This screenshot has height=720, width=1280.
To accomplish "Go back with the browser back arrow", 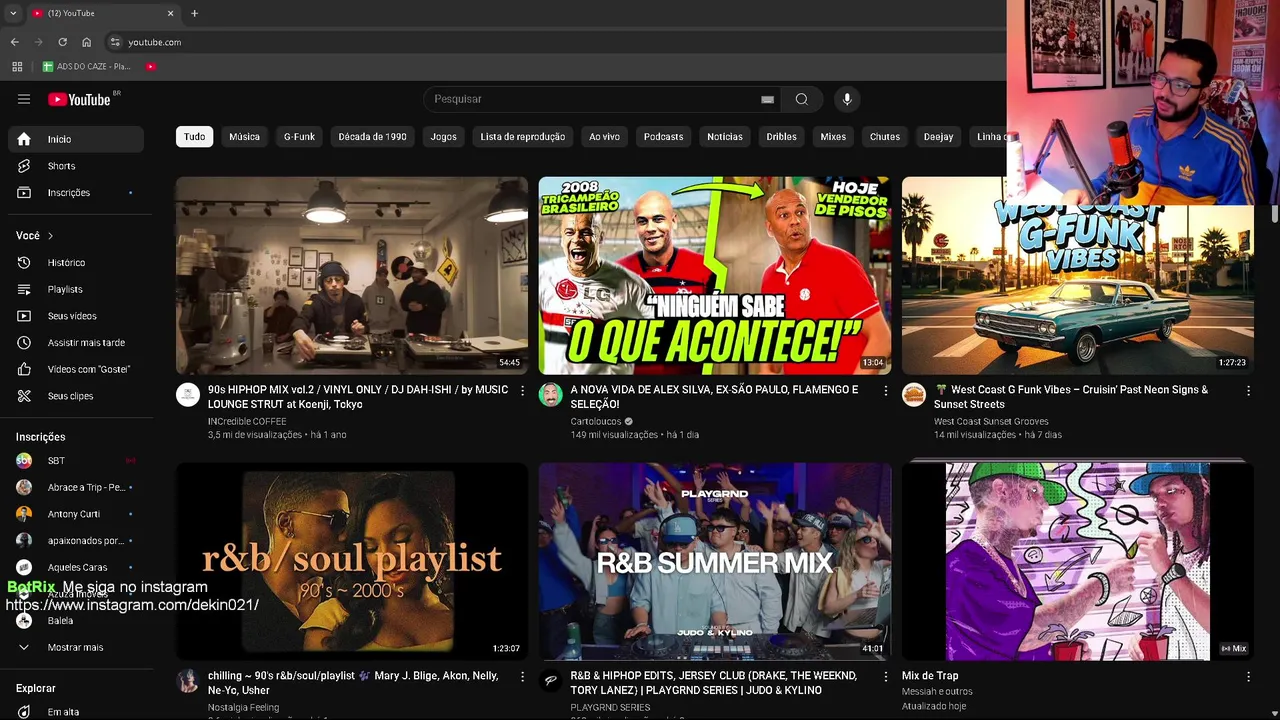I will pyautogui.click(x=15, y=42).
